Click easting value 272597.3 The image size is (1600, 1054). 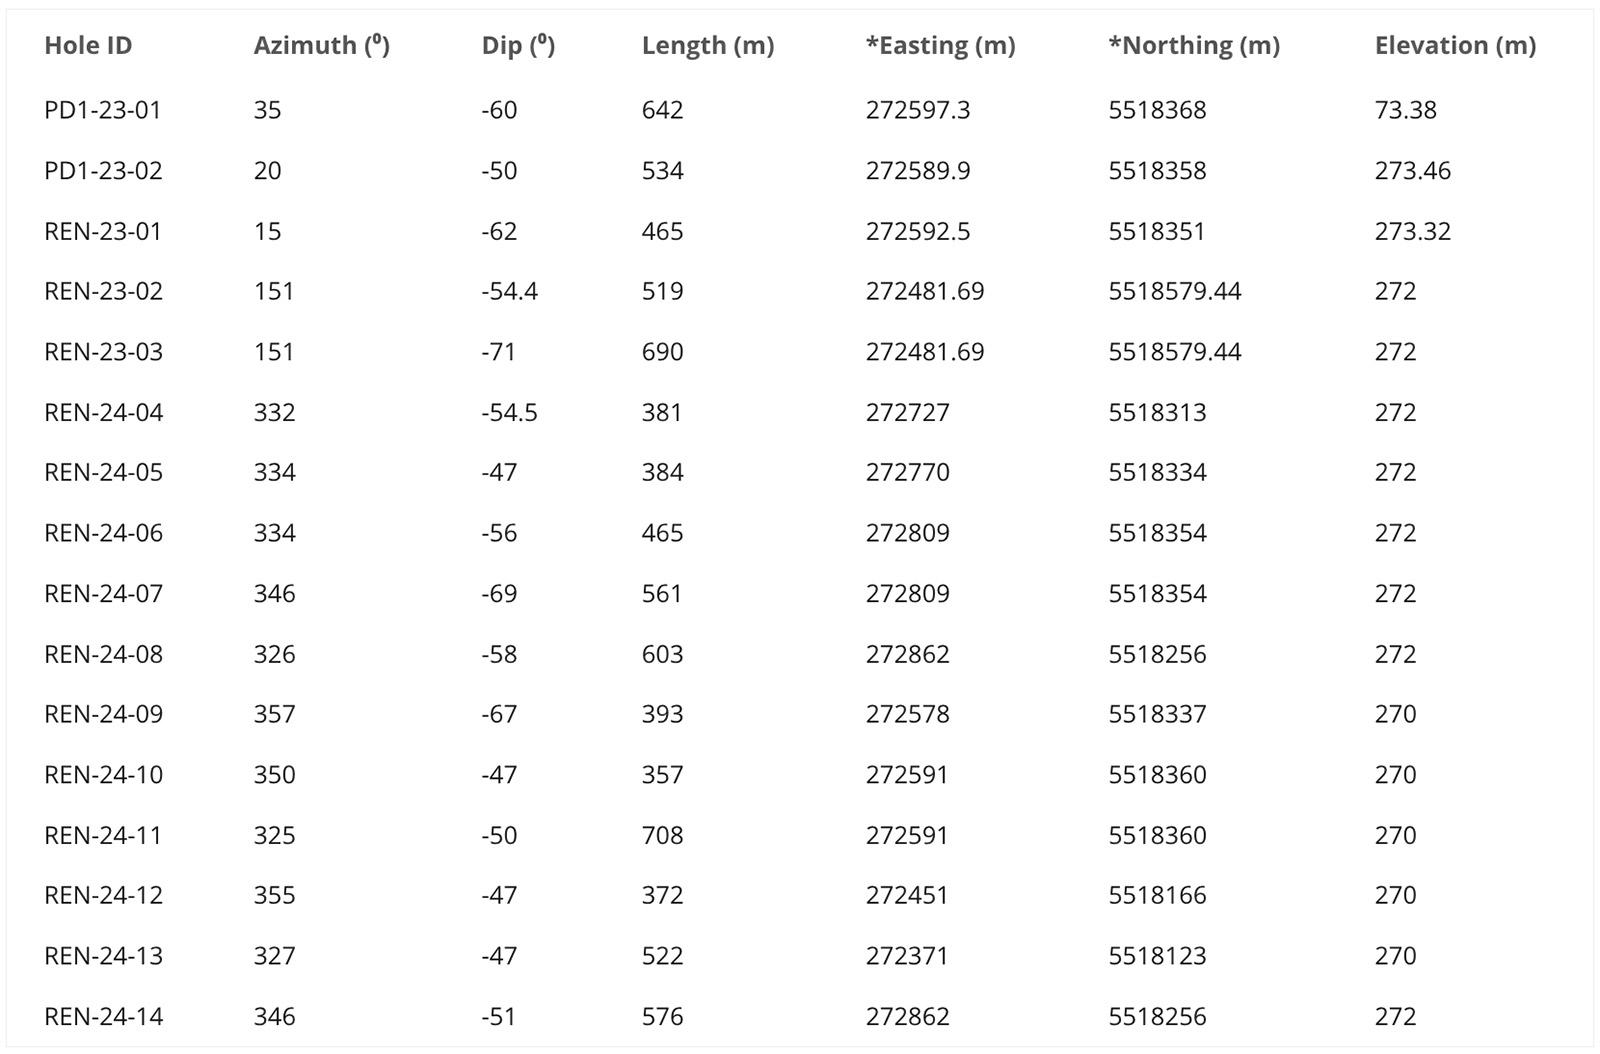[918, 110]
